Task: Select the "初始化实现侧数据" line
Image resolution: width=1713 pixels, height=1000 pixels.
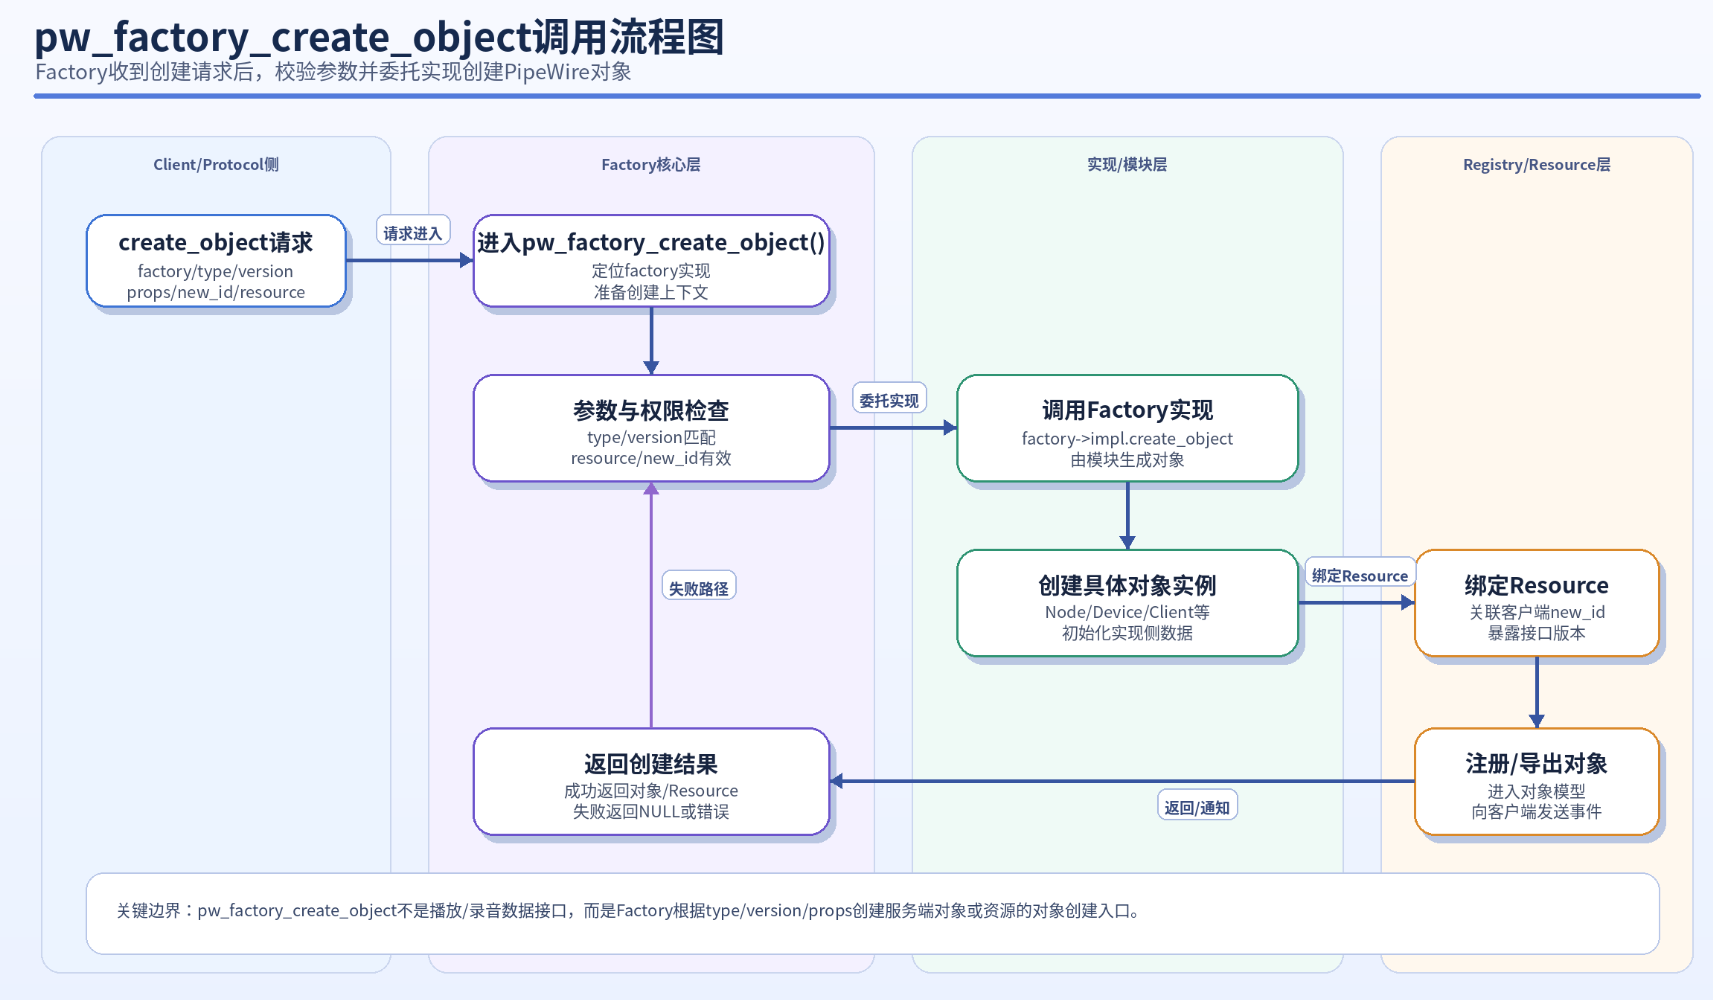Action: point(1127,633)
